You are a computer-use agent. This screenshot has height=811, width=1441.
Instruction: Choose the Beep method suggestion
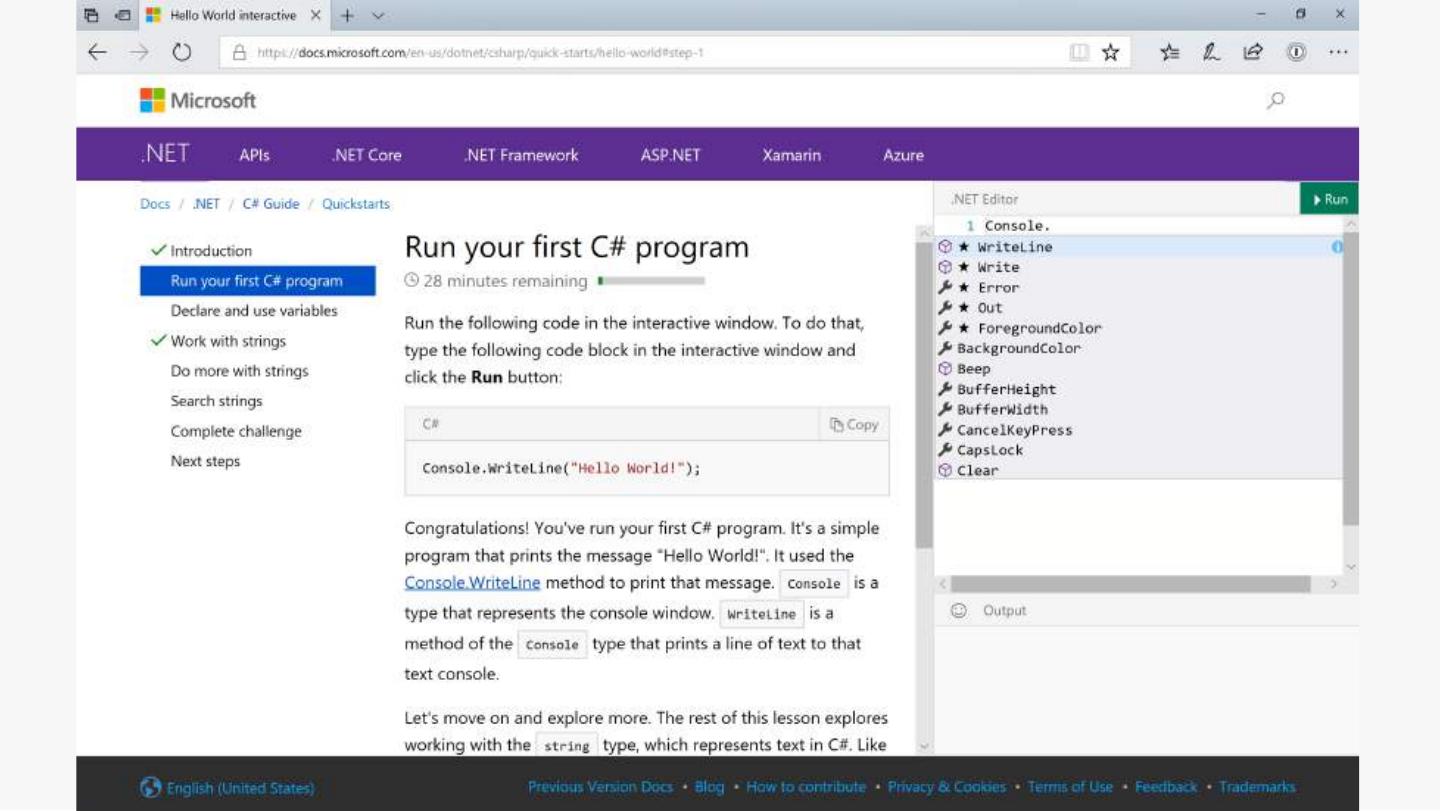coord(1139,369)
